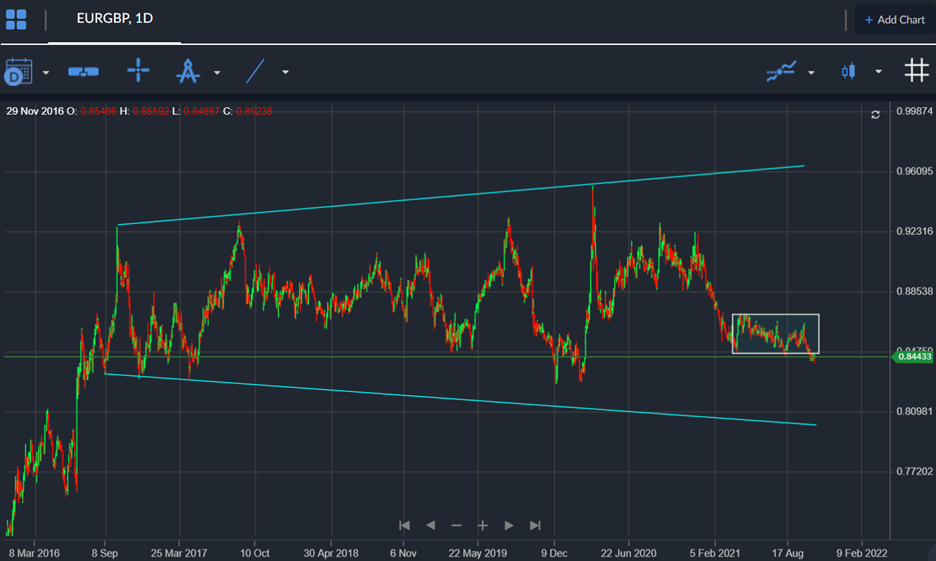Click the refresh icon near price axis
The height and width of the screenshot is (561, 936).
pyautogui.click(x=876, y=115)
